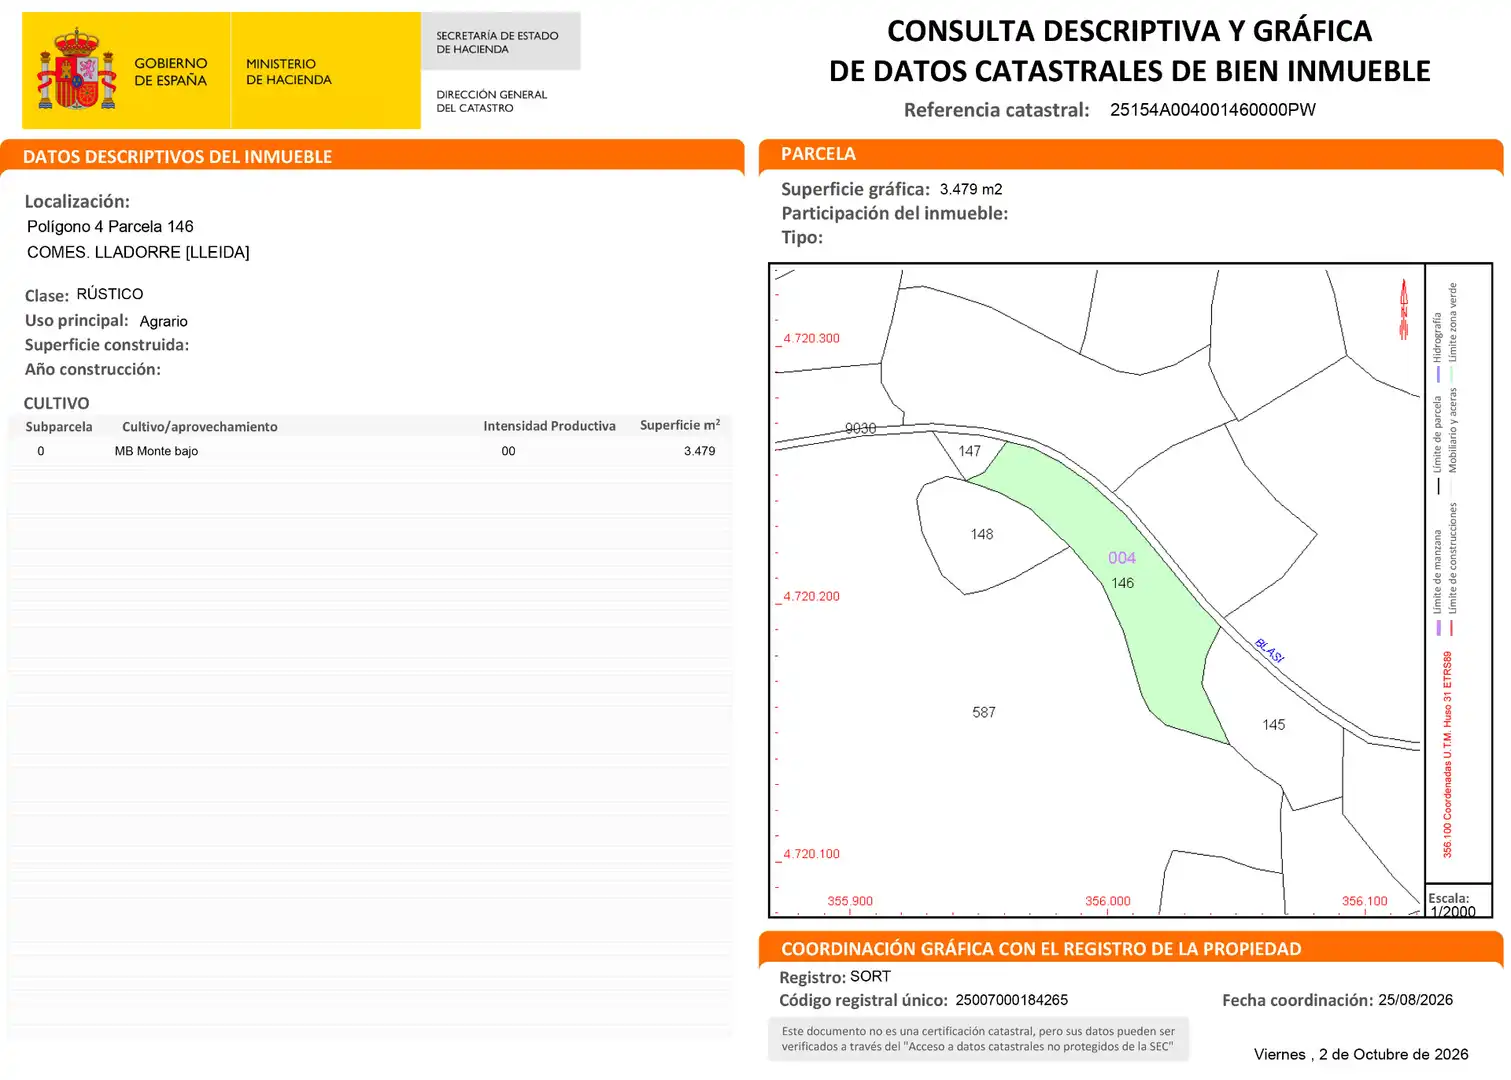The image size is (1511, 1080).
Task: Click the 'COORDINACIÓN GRÁFICA CON EL REGISTRO' header
Action: [x=1042, y=949]
